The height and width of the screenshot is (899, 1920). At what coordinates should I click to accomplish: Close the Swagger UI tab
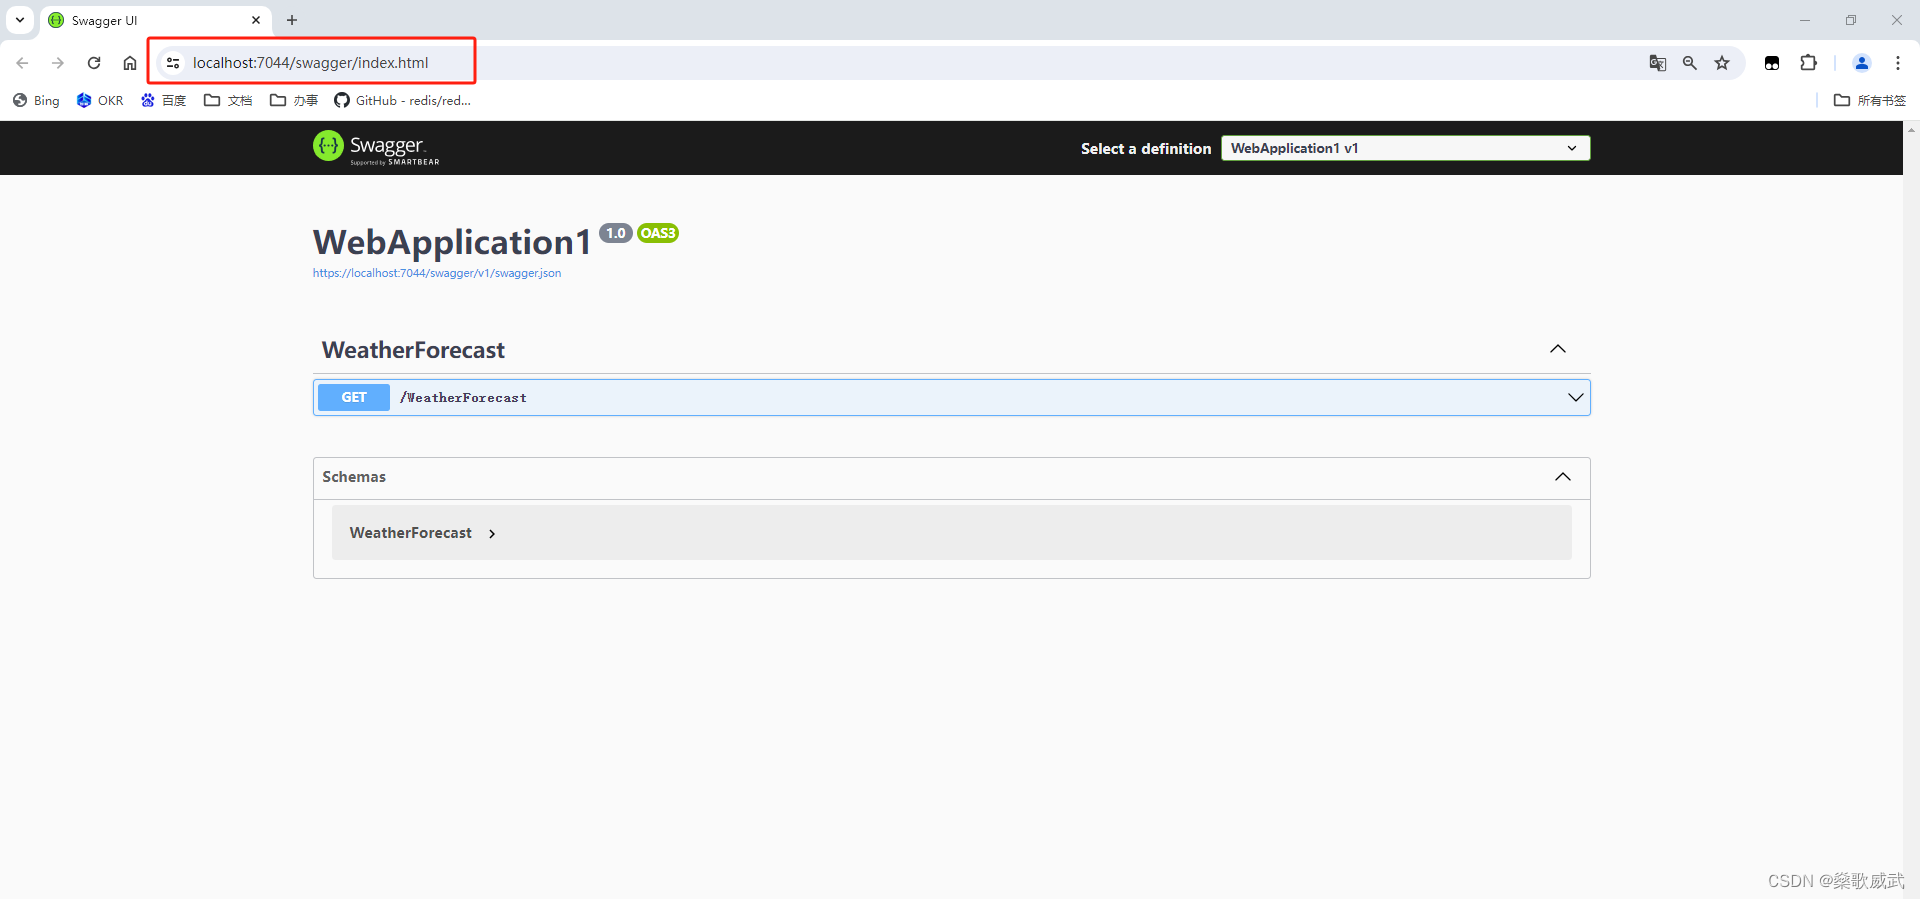click(256, 20)
